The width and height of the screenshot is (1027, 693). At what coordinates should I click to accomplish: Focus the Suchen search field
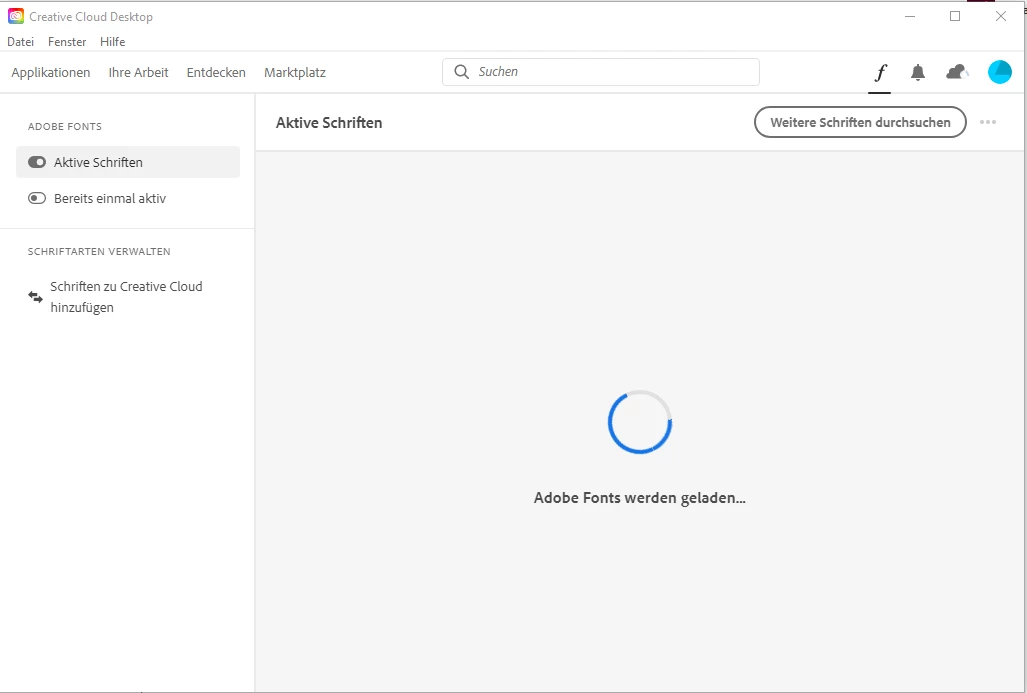point(601,72)
